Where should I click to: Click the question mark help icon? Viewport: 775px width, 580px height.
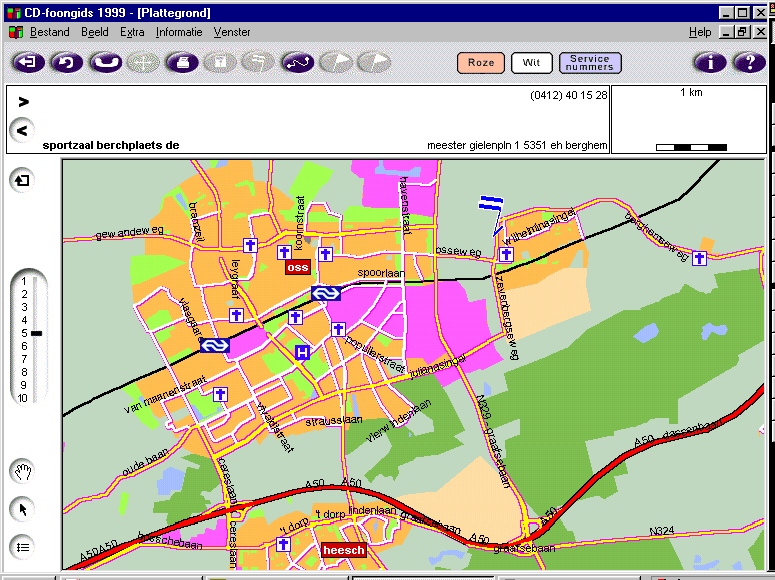(x=748, y=63)
